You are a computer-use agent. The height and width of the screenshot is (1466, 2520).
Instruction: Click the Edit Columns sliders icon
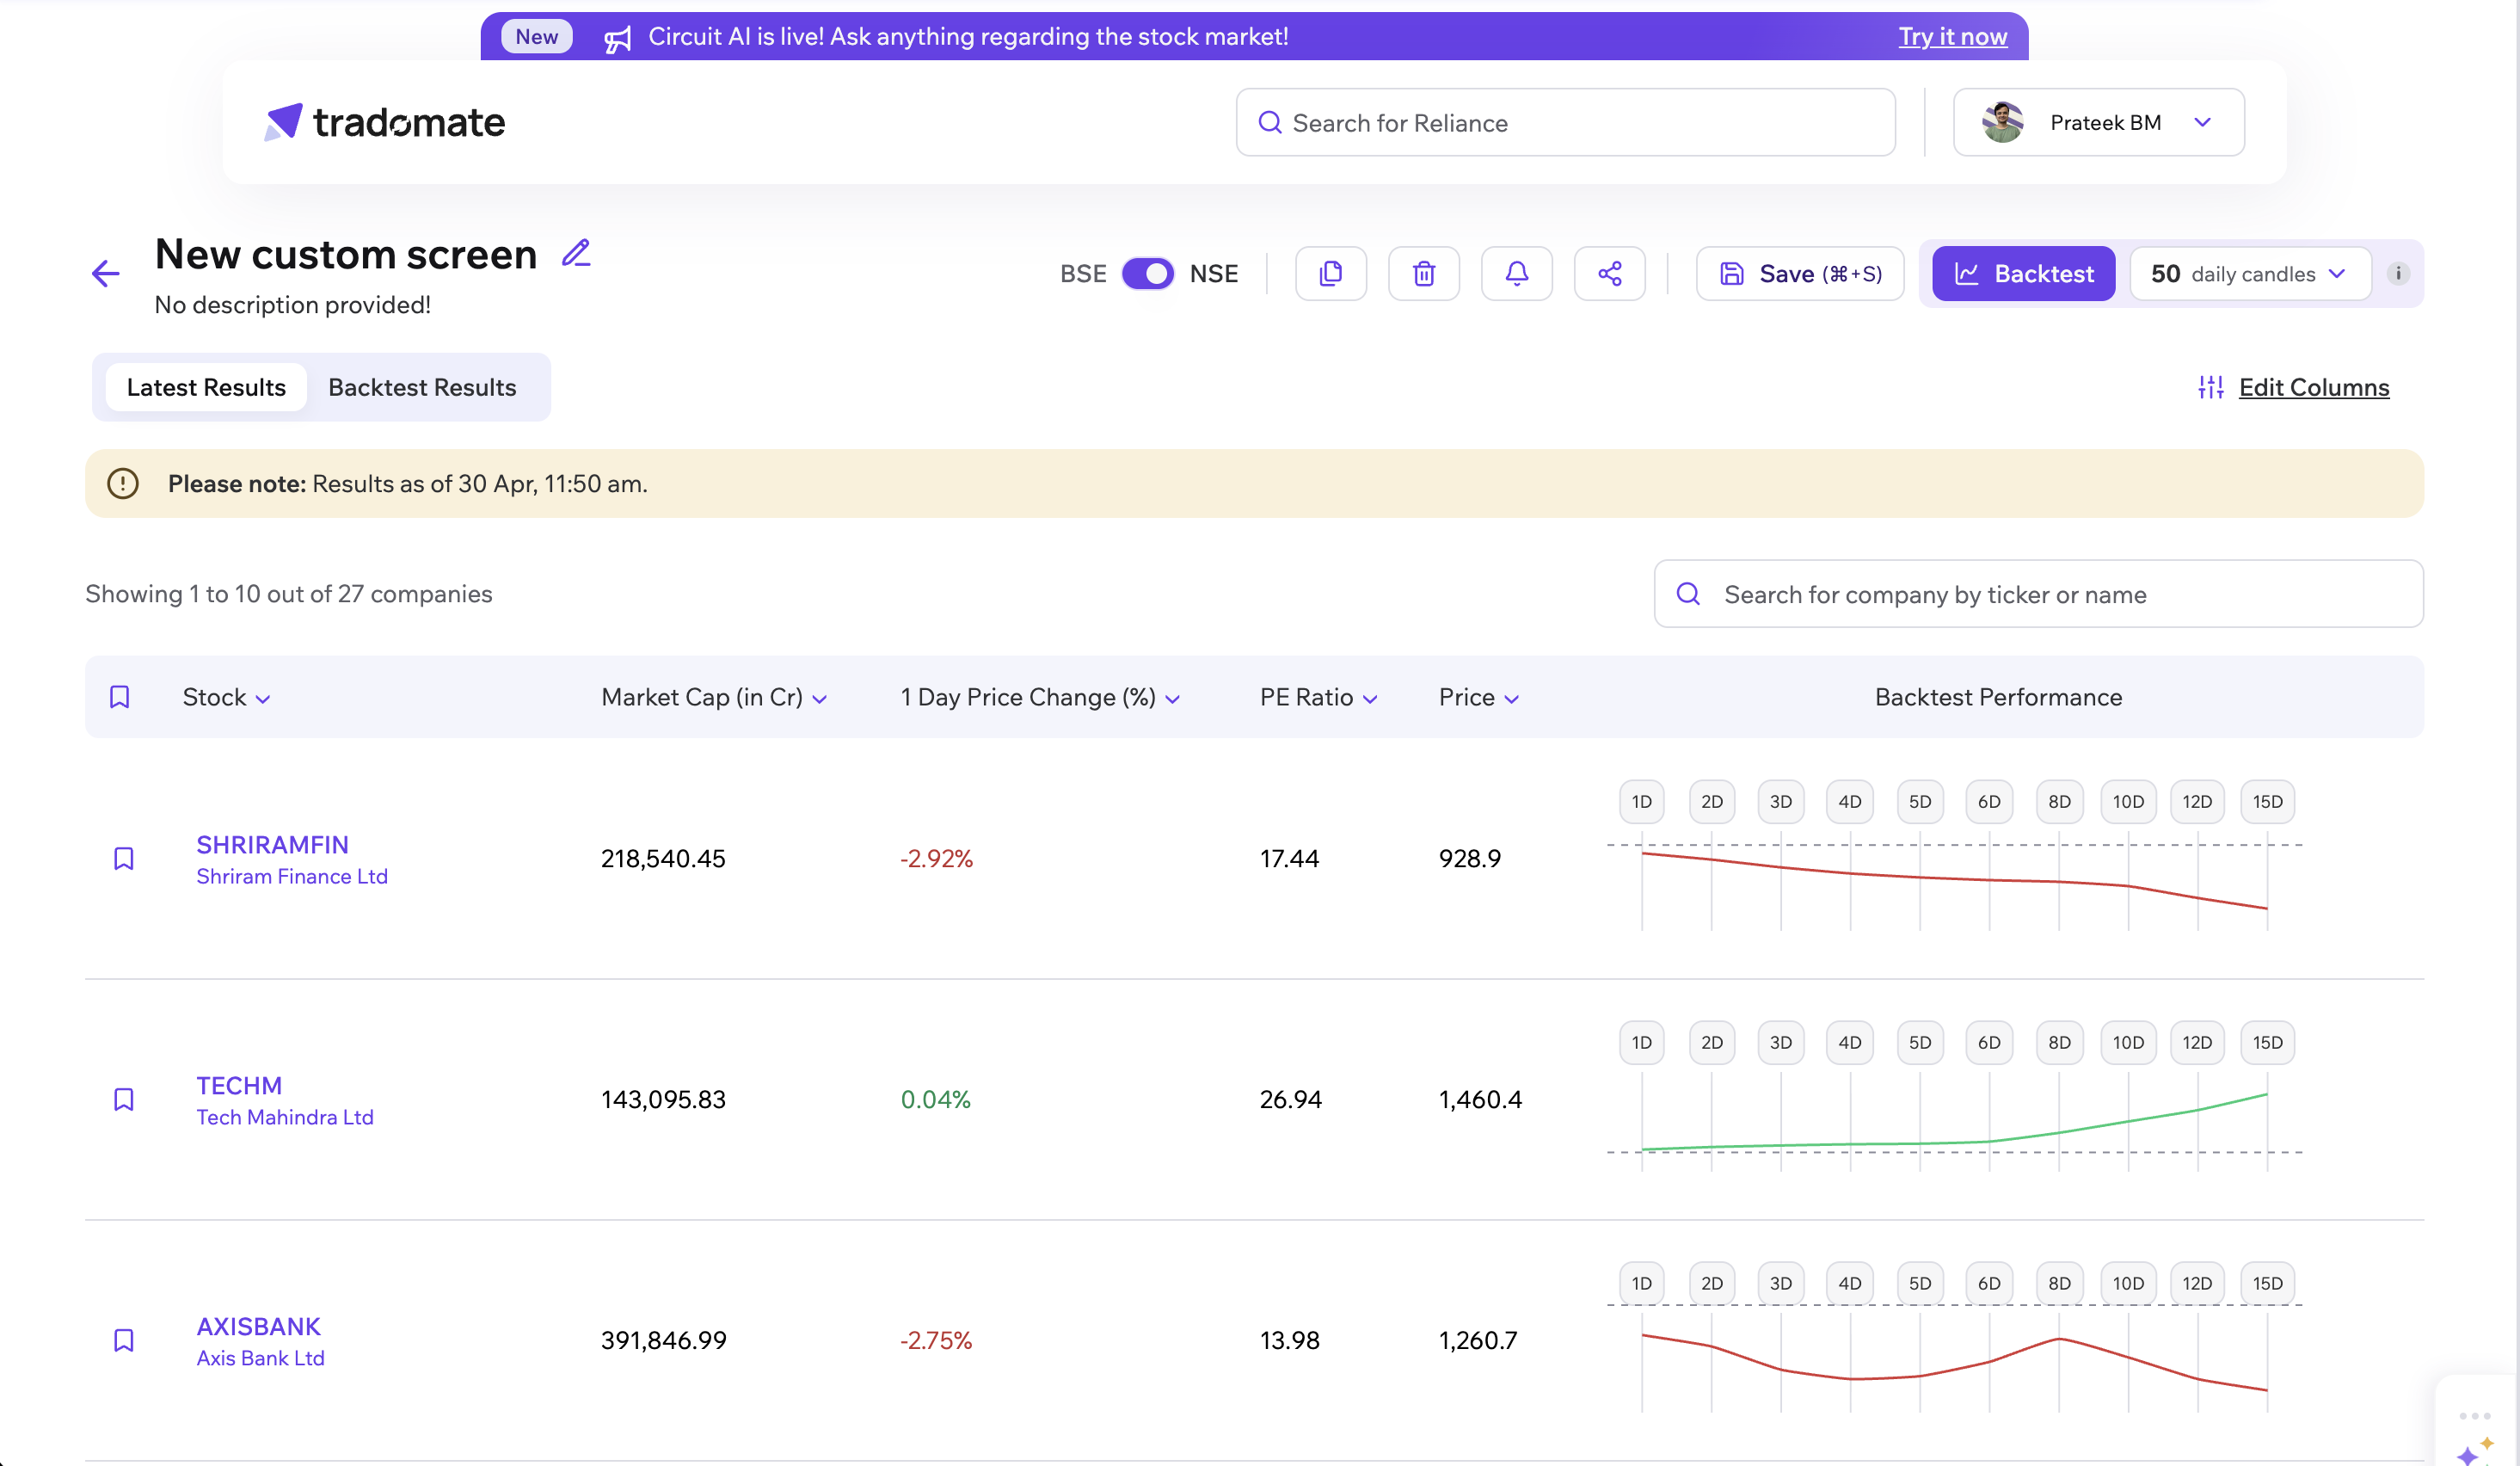coord(2211,387)
